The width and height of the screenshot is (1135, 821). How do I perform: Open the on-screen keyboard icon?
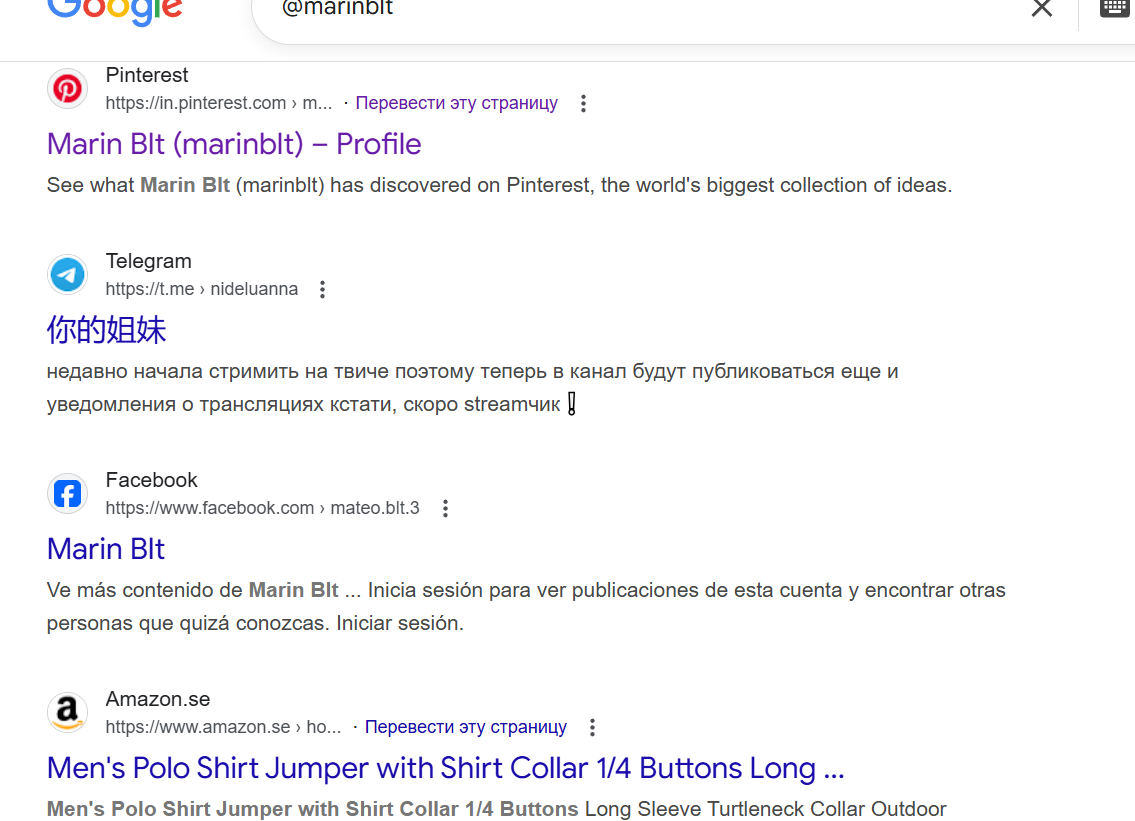(1115, 8)
